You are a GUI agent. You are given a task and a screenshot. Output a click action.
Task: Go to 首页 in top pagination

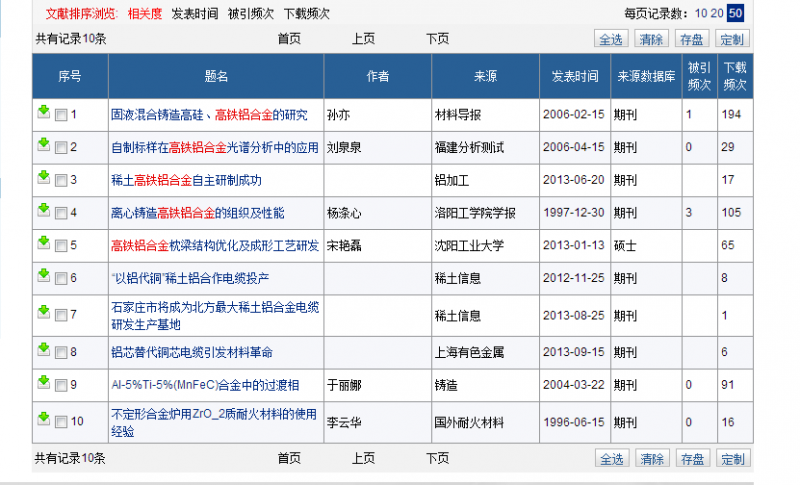coord(289,39)
